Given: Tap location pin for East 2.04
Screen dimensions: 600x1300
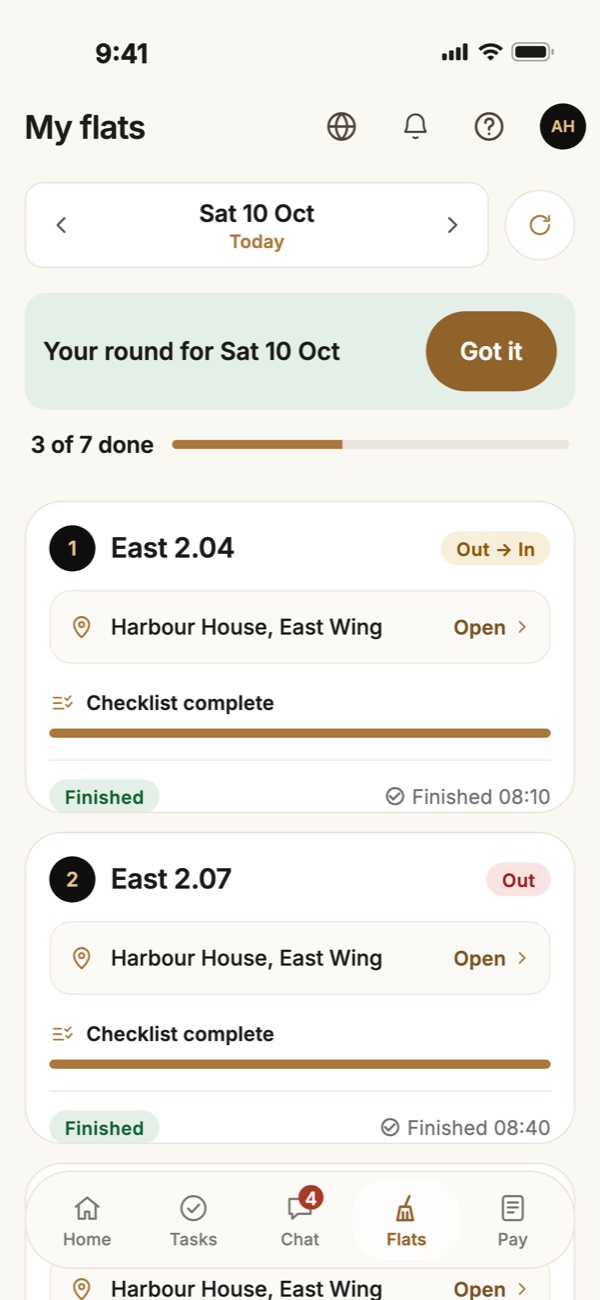Looking at the screenshot, I should point(82,627).
